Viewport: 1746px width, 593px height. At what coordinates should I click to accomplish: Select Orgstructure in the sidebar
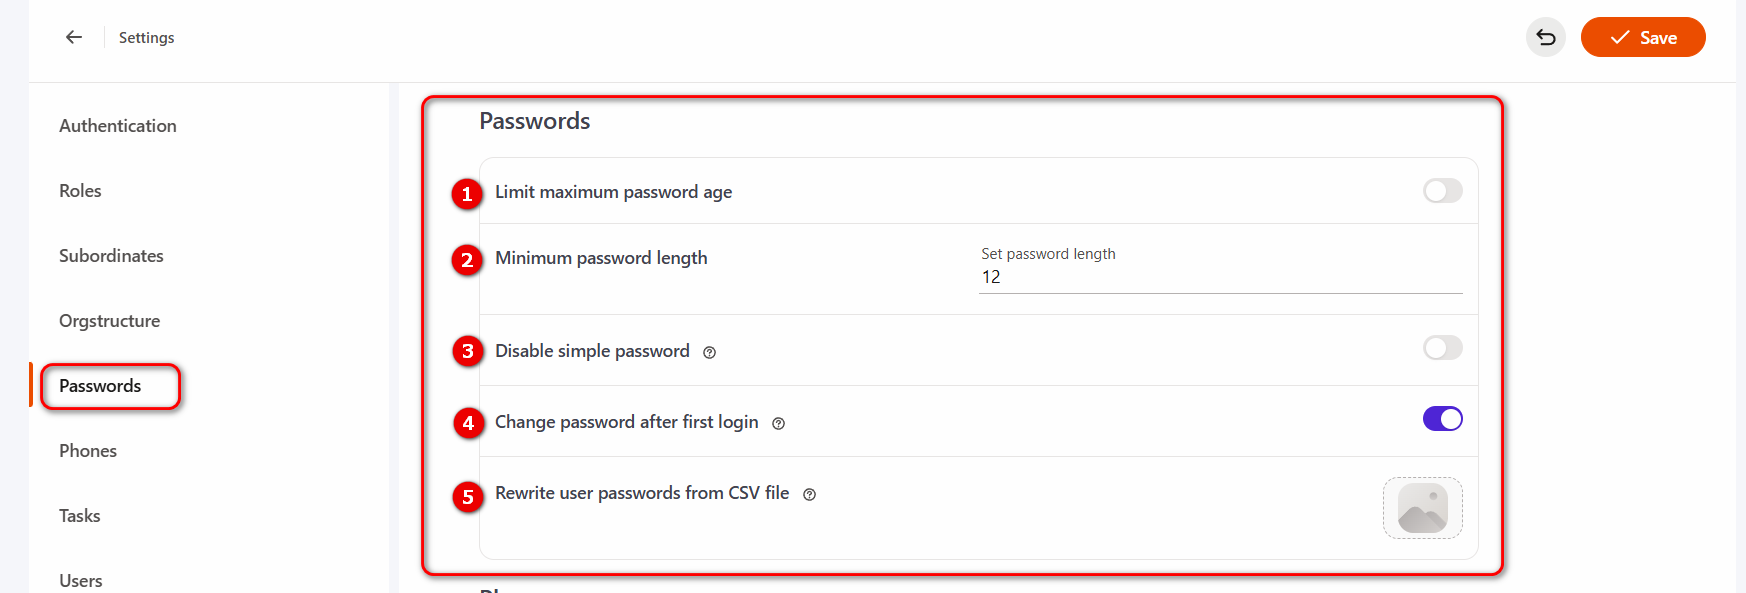pos(109,321)
